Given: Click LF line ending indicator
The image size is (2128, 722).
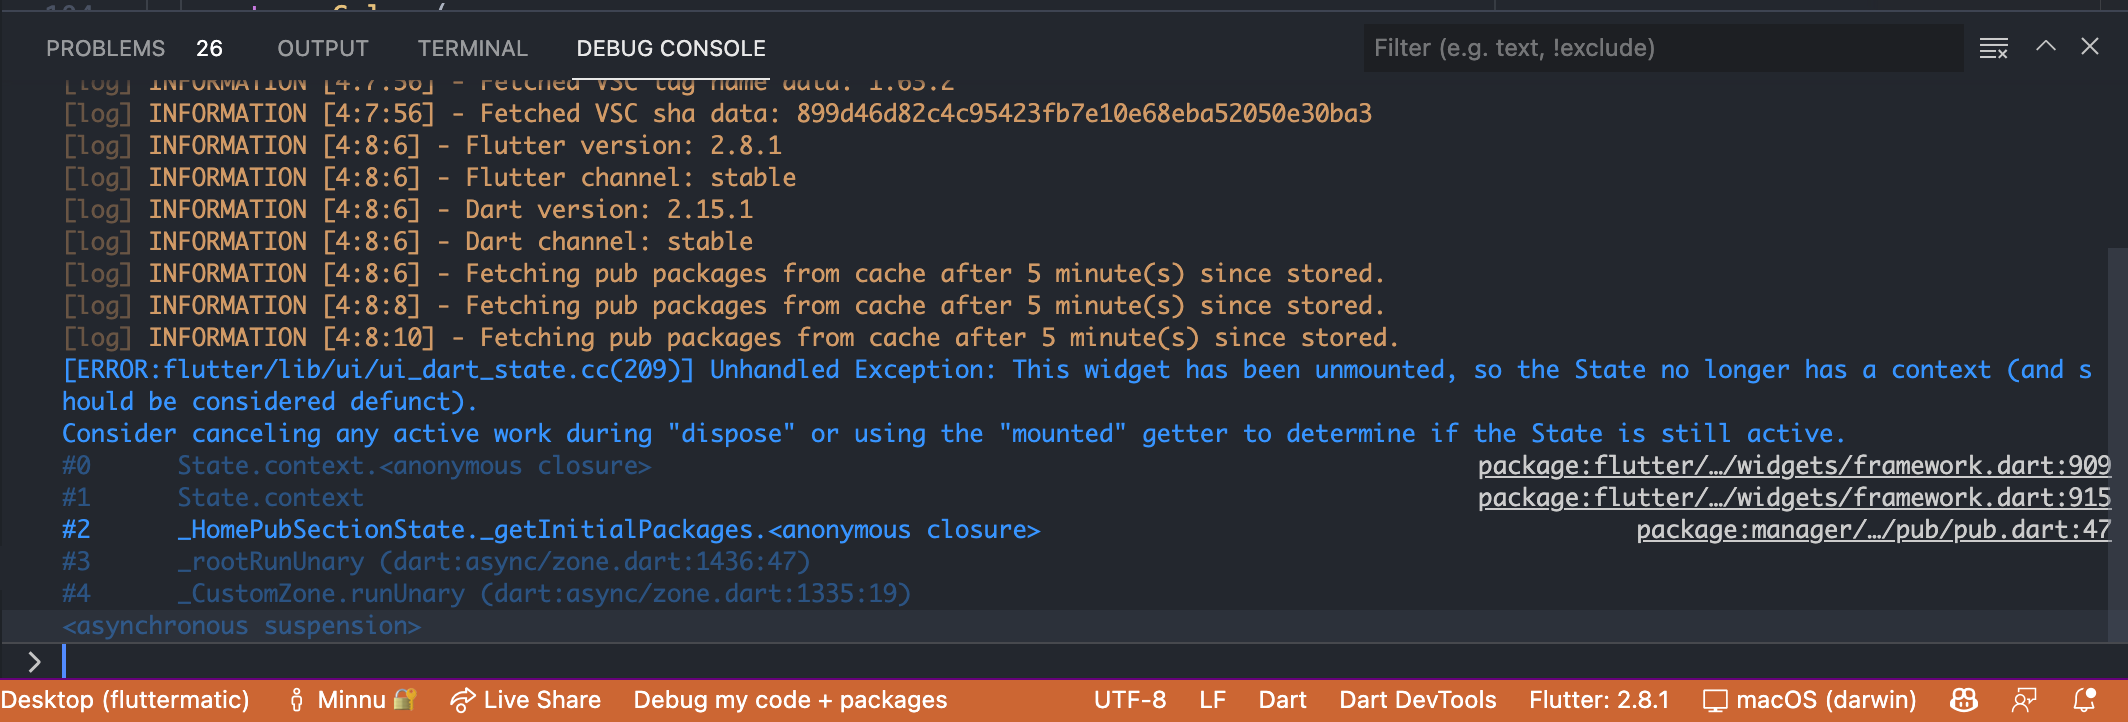Looking at the screenshot, I should pos(1212,700).
